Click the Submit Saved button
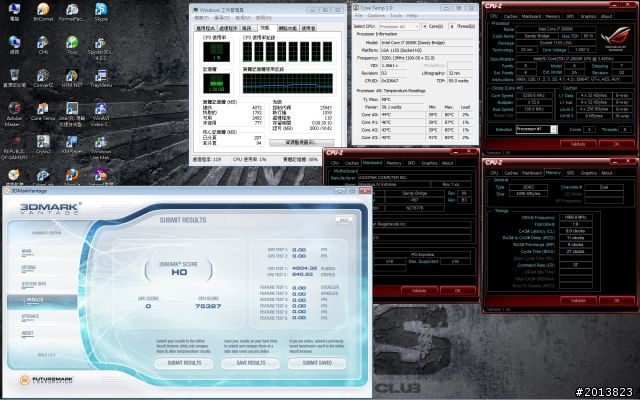Screen dimensions: 640x400 [x=317, y=363]
